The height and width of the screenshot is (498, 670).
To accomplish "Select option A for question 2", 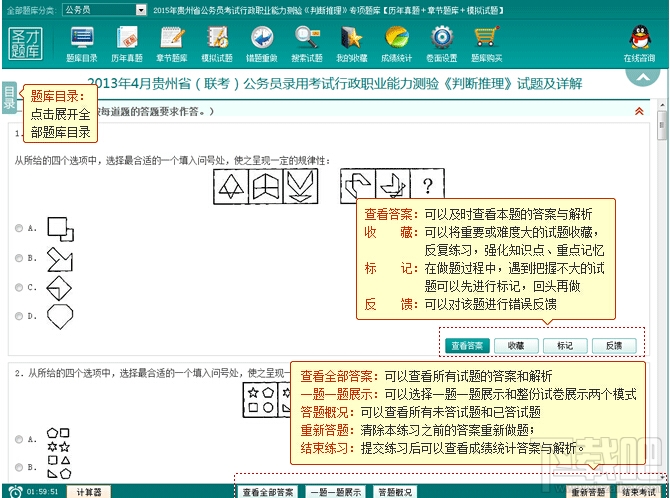I will tap(19, 439).
